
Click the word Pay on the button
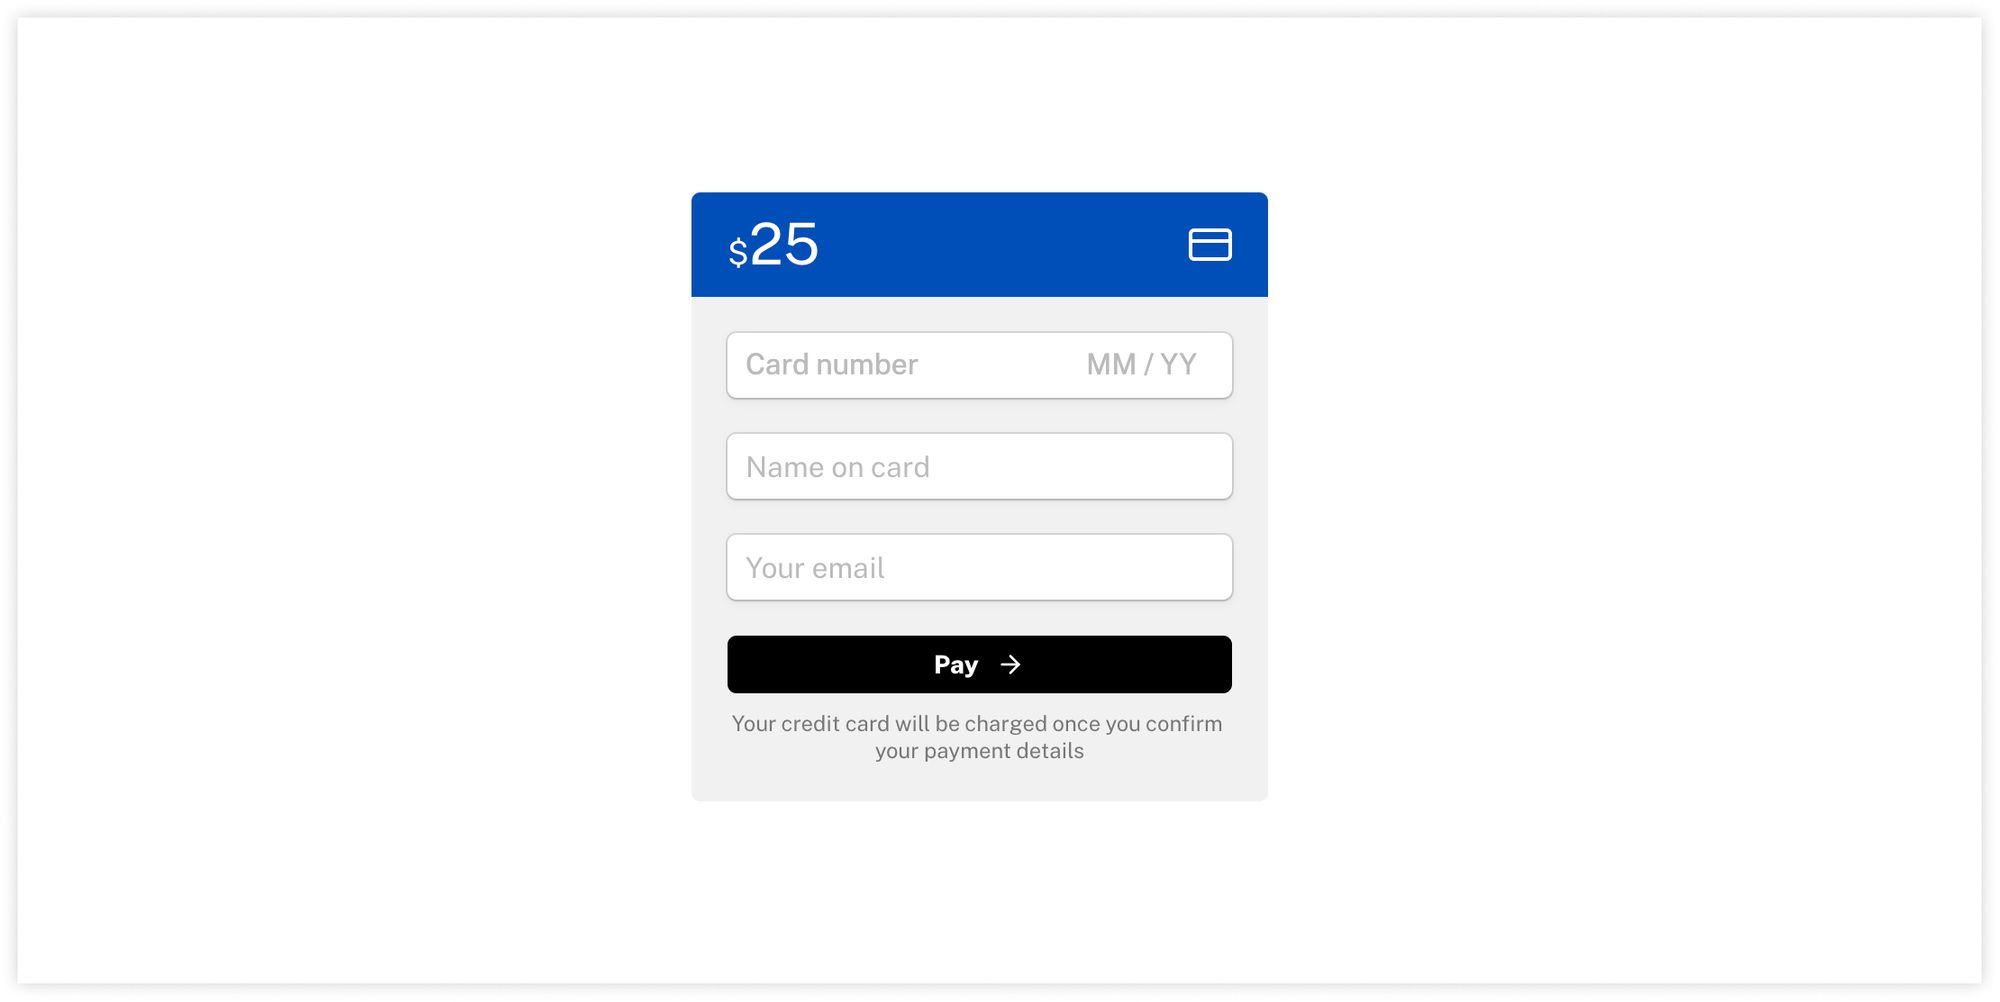[956, 665]
